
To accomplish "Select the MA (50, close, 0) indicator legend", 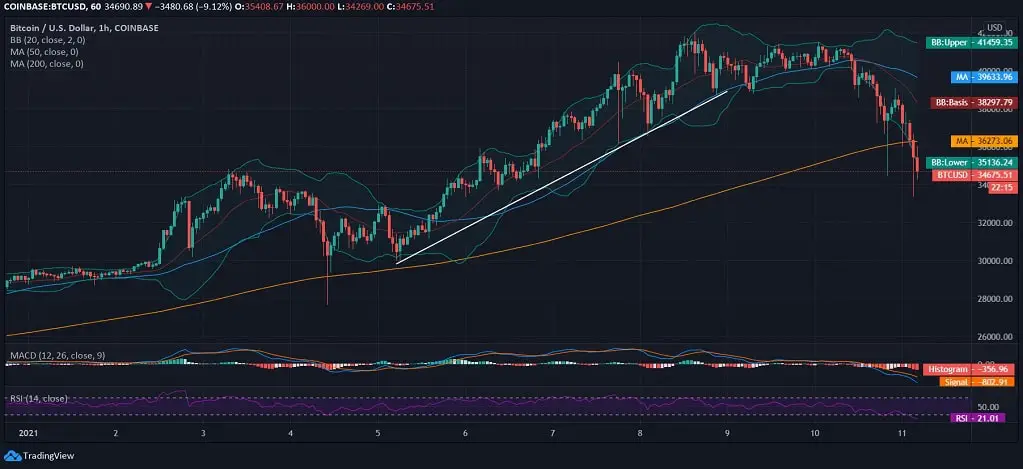I will click(x=46, y=52).
